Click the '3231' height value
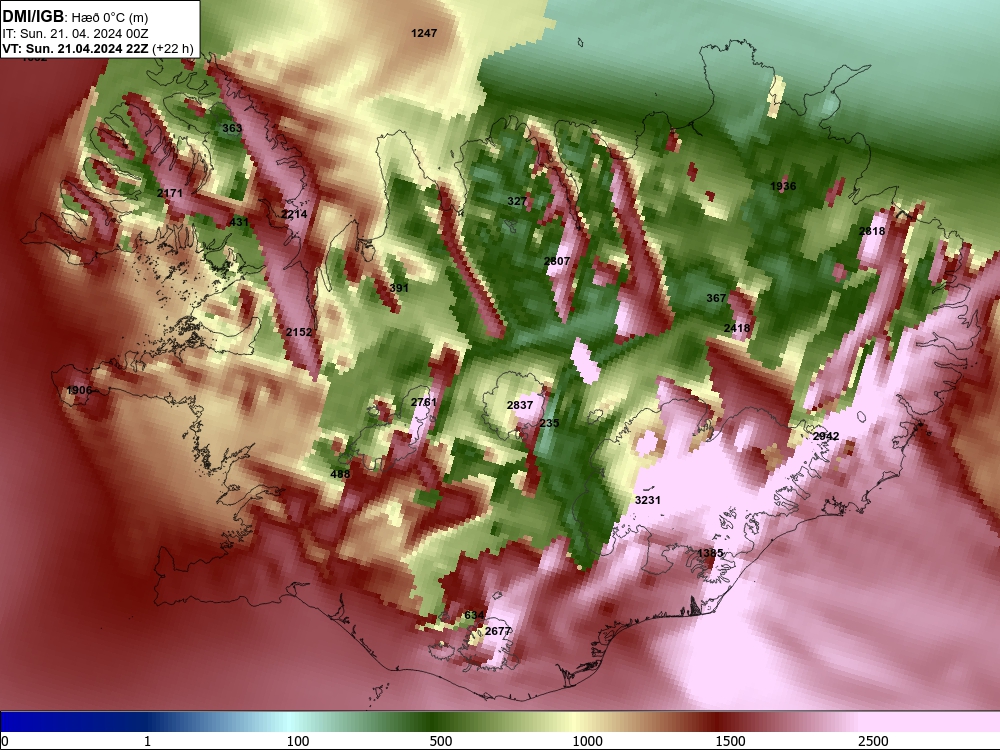 647,500
